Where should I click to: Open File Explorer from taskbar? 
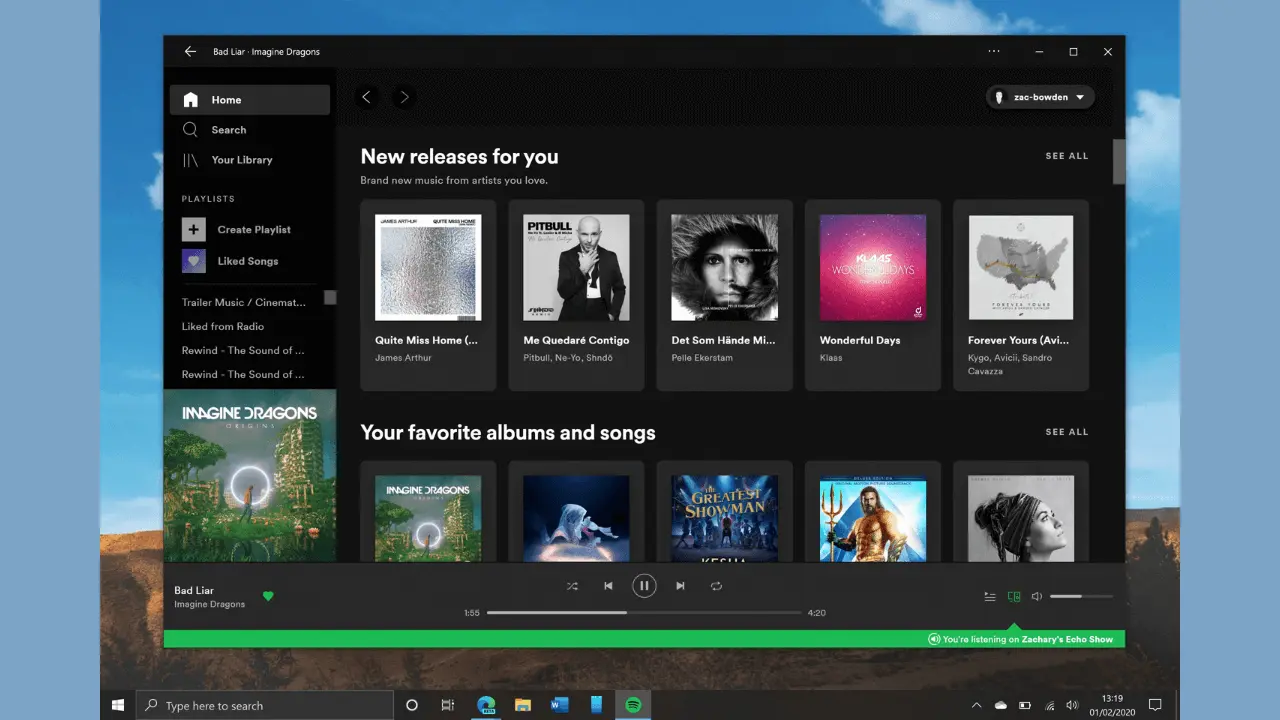tap(522, 705)
